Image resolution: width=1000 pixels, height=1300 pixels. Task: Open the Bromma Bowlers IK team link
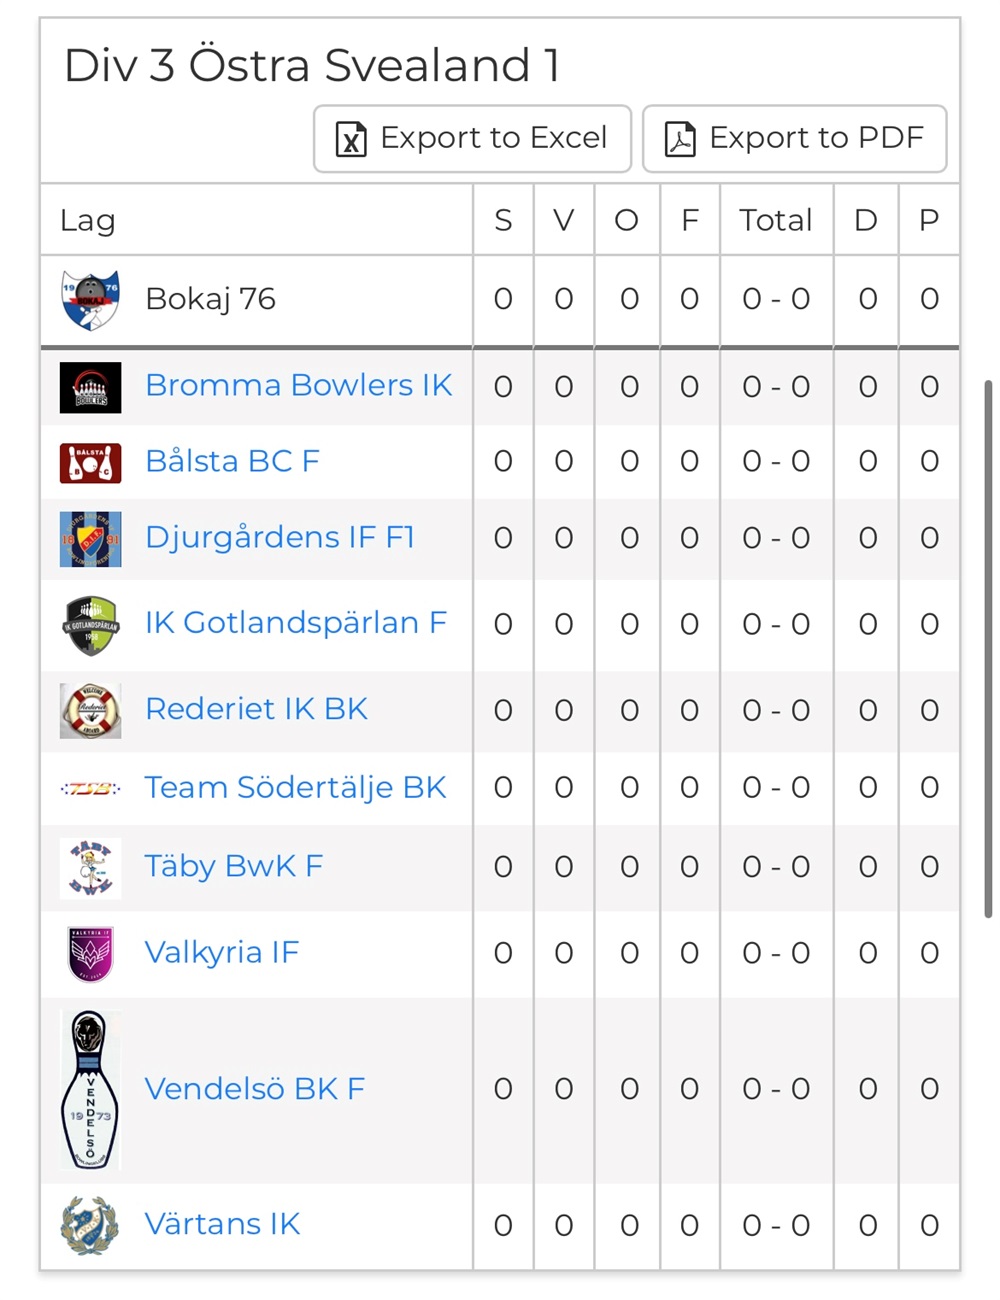pyautogui.click(x=298, y=385)
